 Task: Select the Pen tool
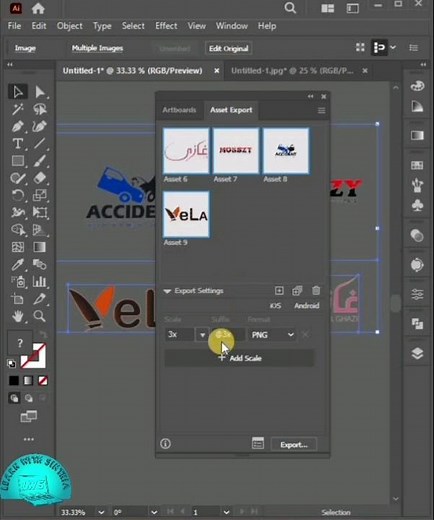click(x=18, y=126)
